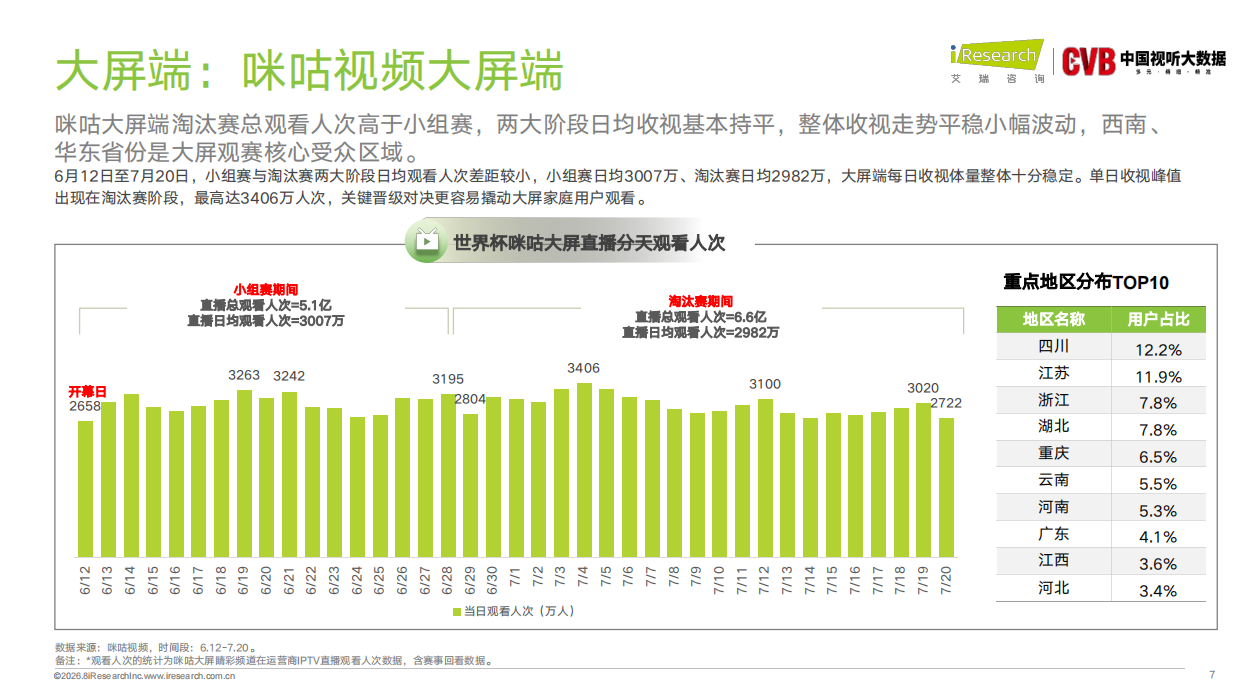This screenshot has width=1240, height=697.
Task: Click text 直播日均观看人次=2982万
Action: click(x=701, y=333)
